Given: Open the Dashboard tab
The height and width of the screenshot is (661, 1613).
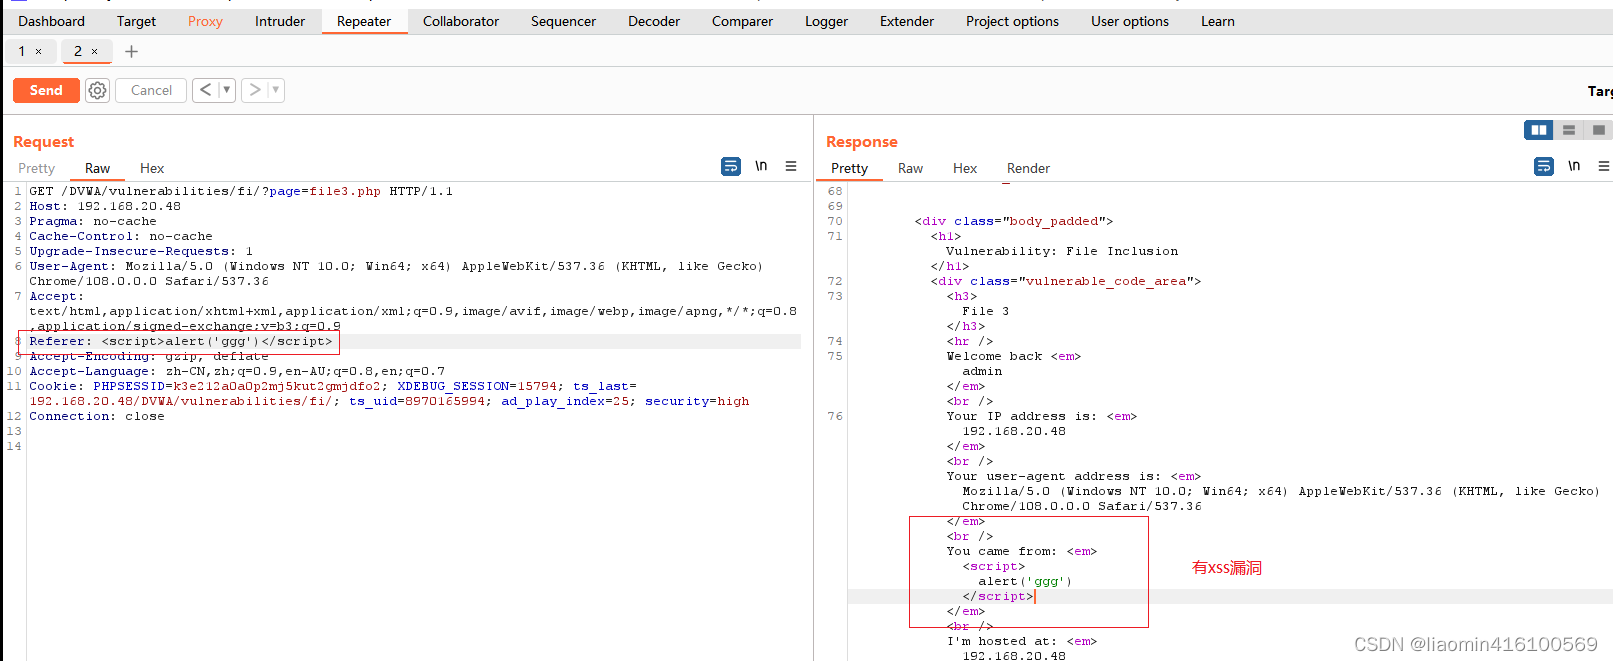Looking at the screenshot, I should (51, 21).
